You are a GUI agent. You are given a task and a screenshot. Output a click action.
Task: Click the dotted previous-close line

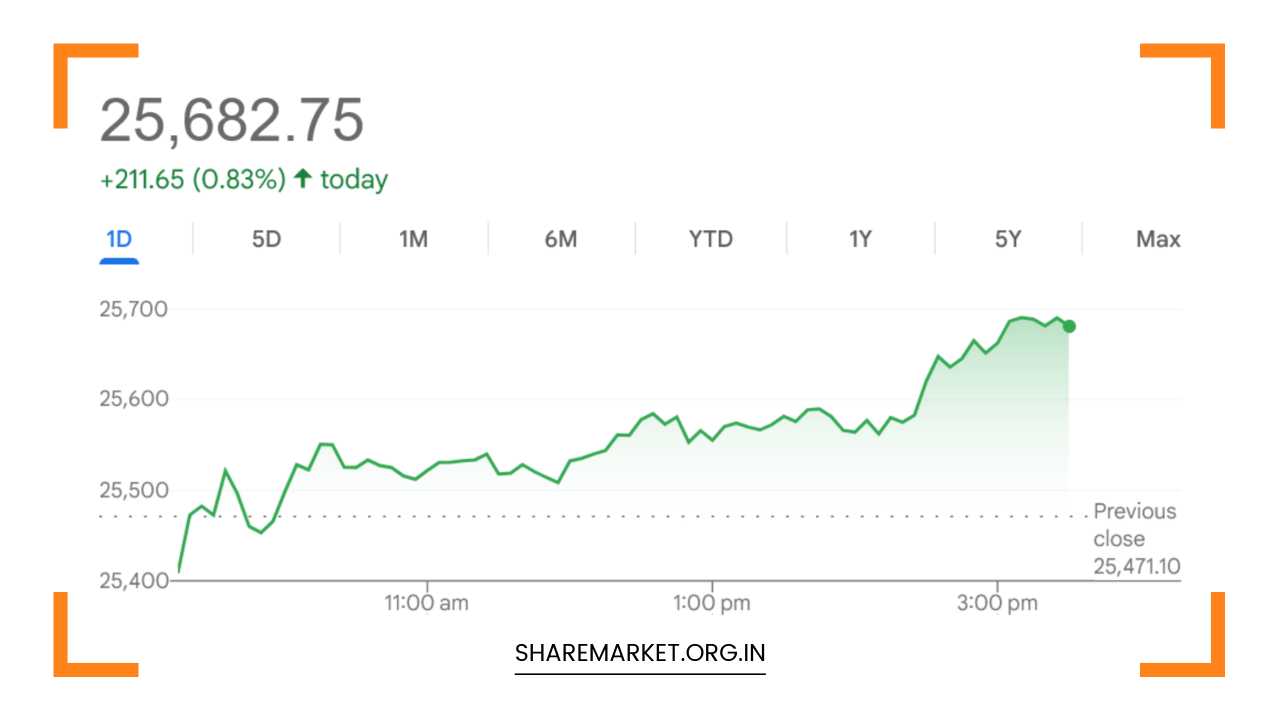coord(600,514)
